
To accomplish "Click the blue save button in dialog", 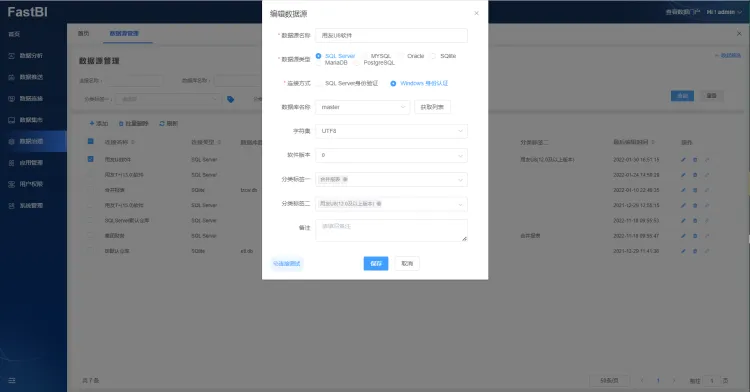I will (x=376, y=263).
